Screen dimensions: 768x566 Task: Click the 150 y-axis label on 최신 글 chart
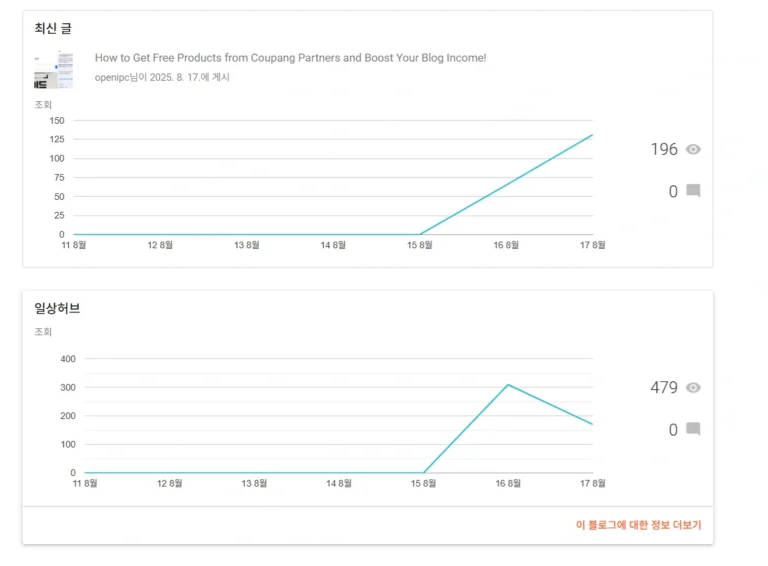tap(57, 120)
